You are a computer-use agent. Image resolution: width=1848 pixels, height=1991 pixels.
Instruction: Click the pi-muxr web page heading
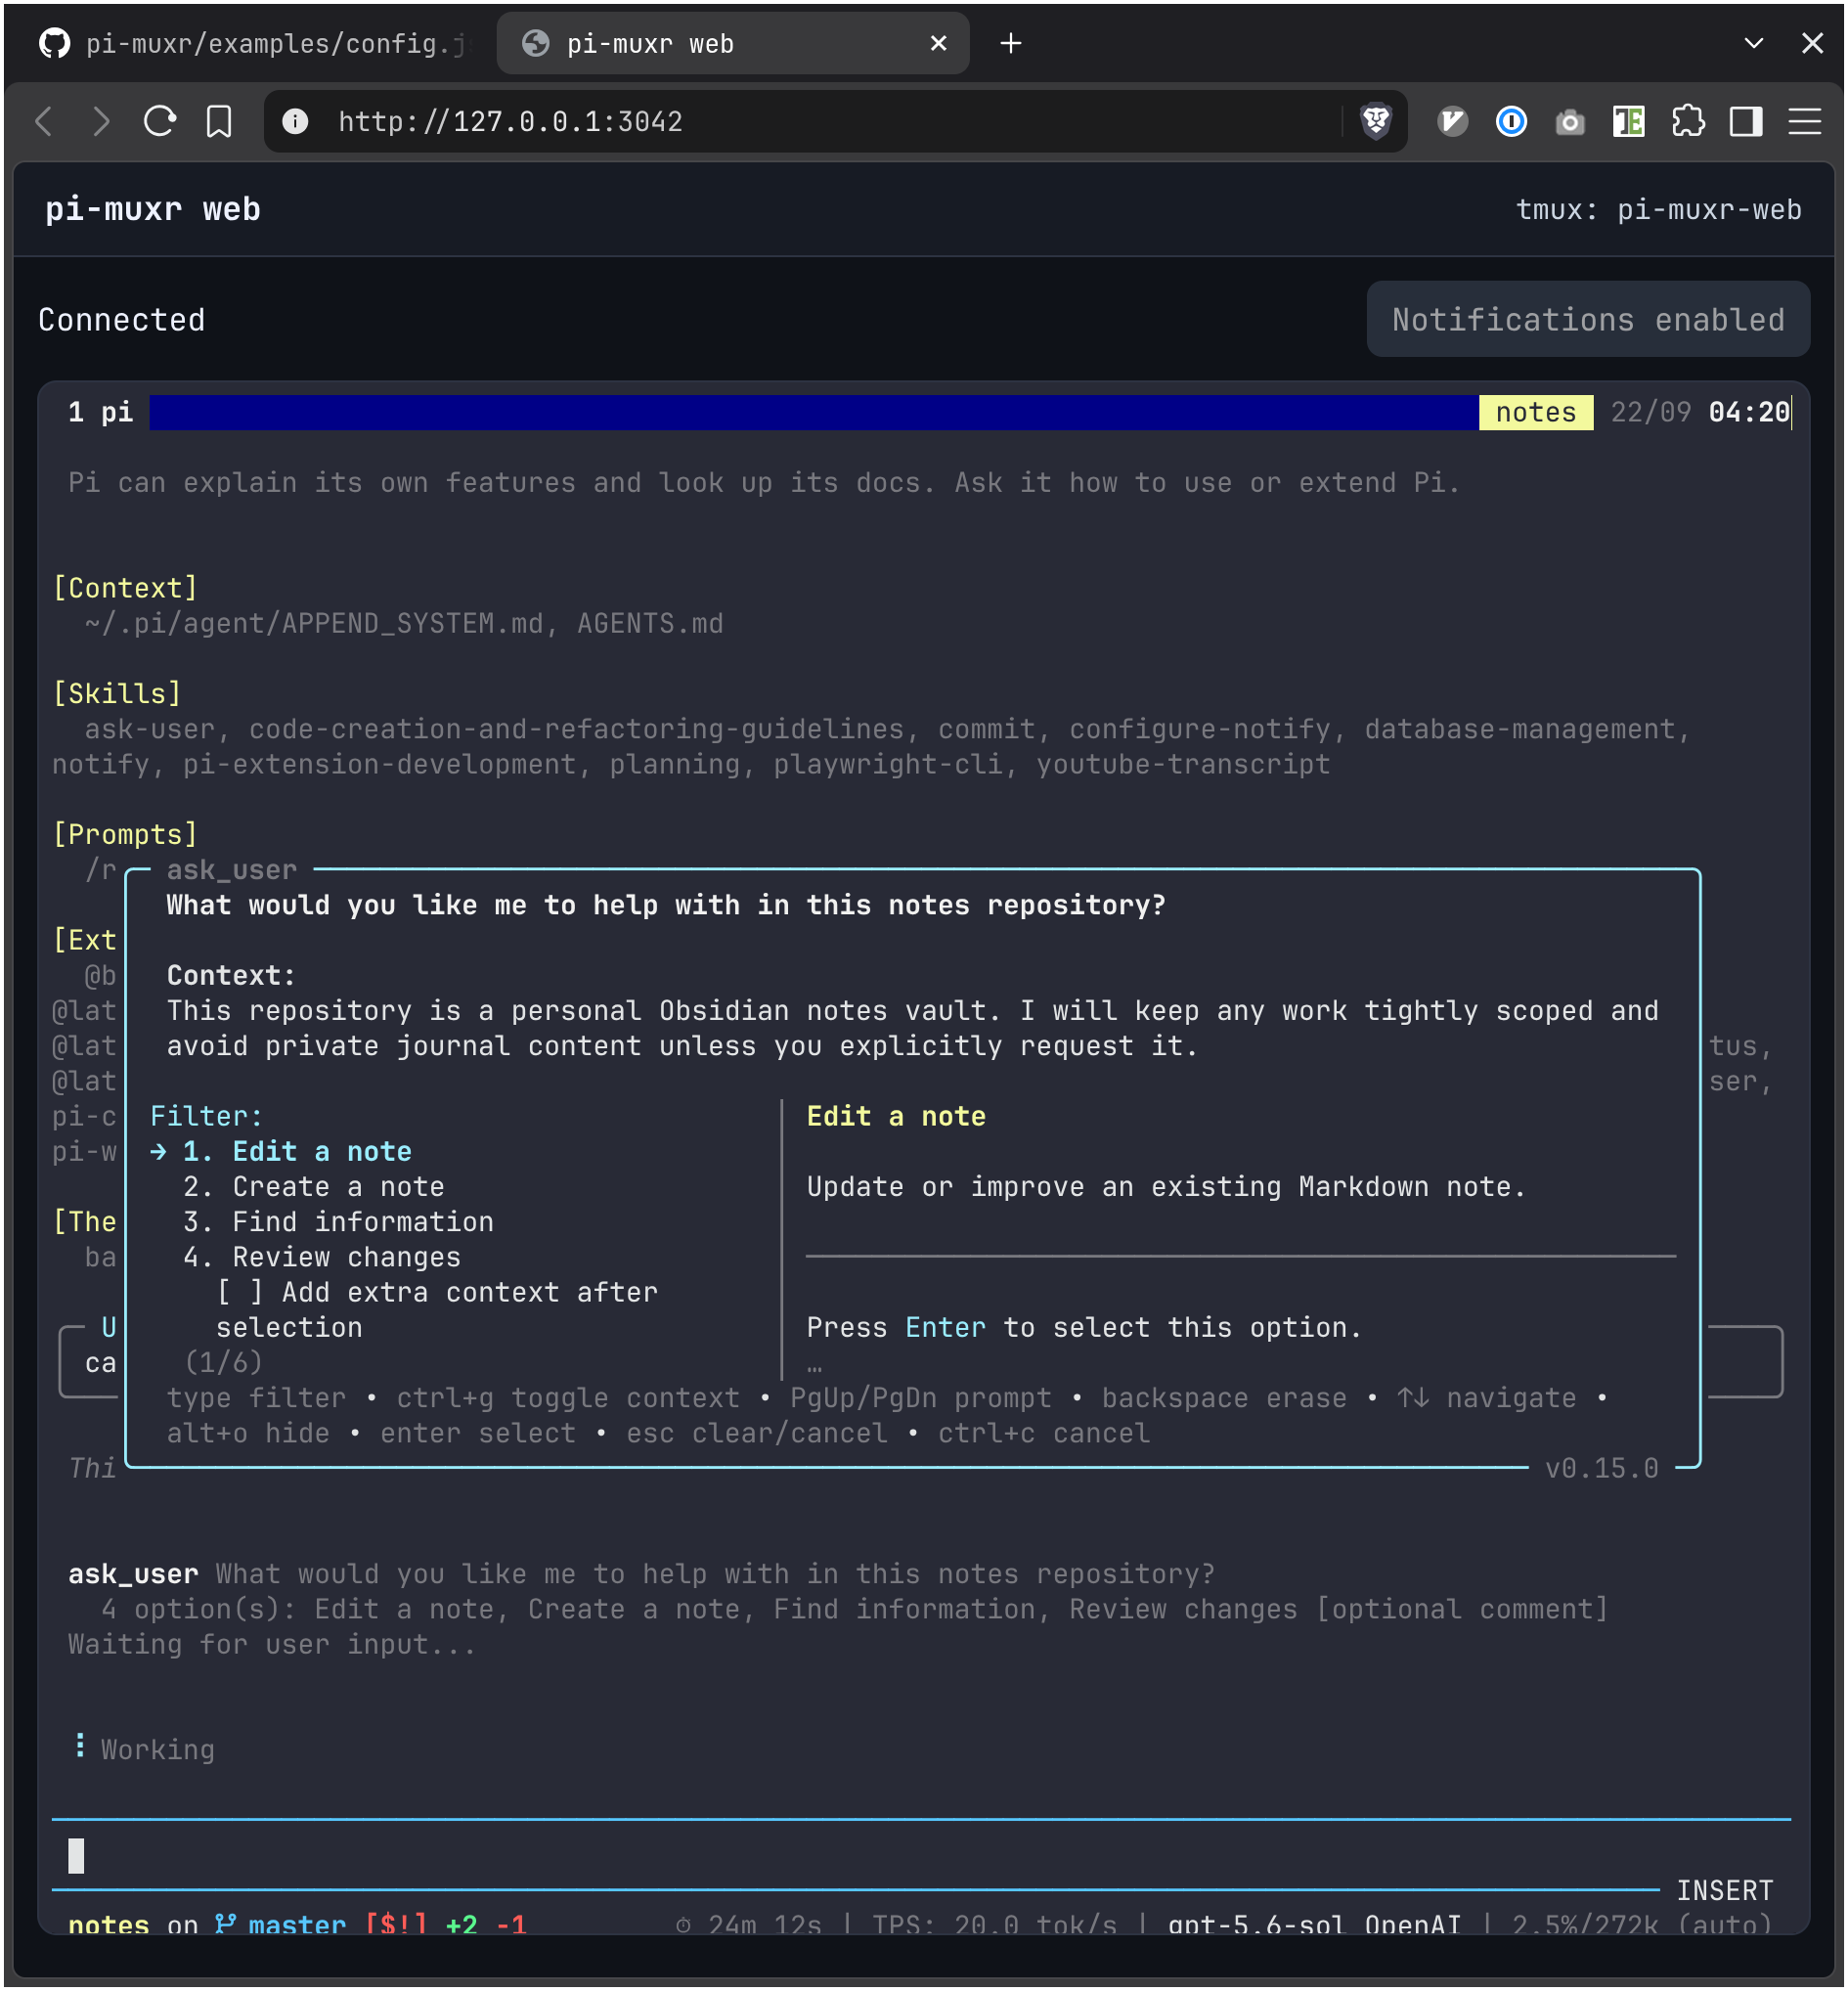coord(153,210)
